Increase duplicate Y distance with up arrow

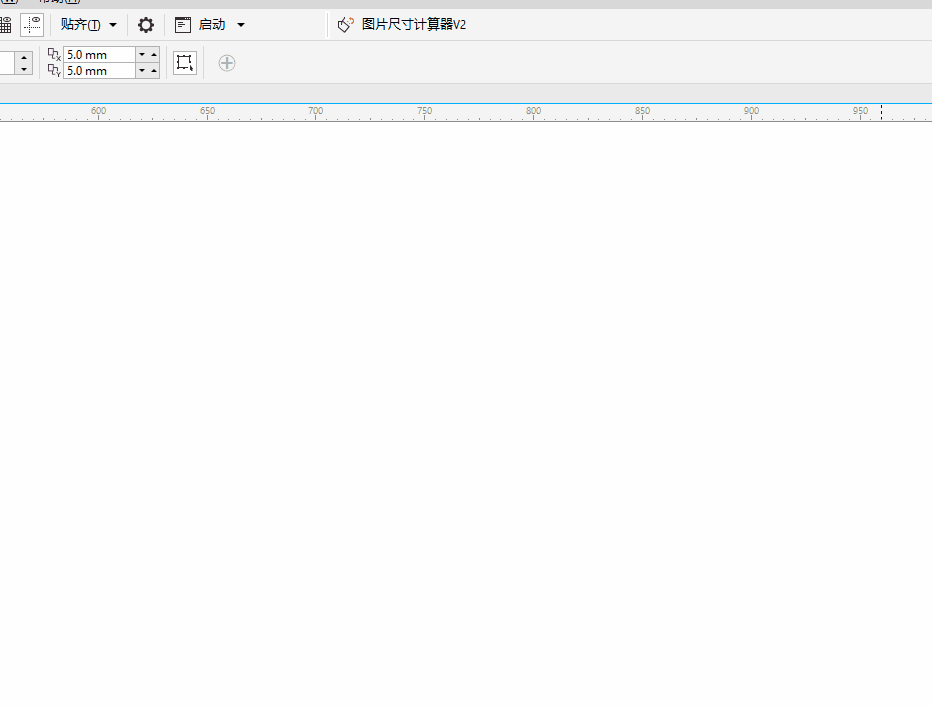pyautogui.click(x=154, y=71)
